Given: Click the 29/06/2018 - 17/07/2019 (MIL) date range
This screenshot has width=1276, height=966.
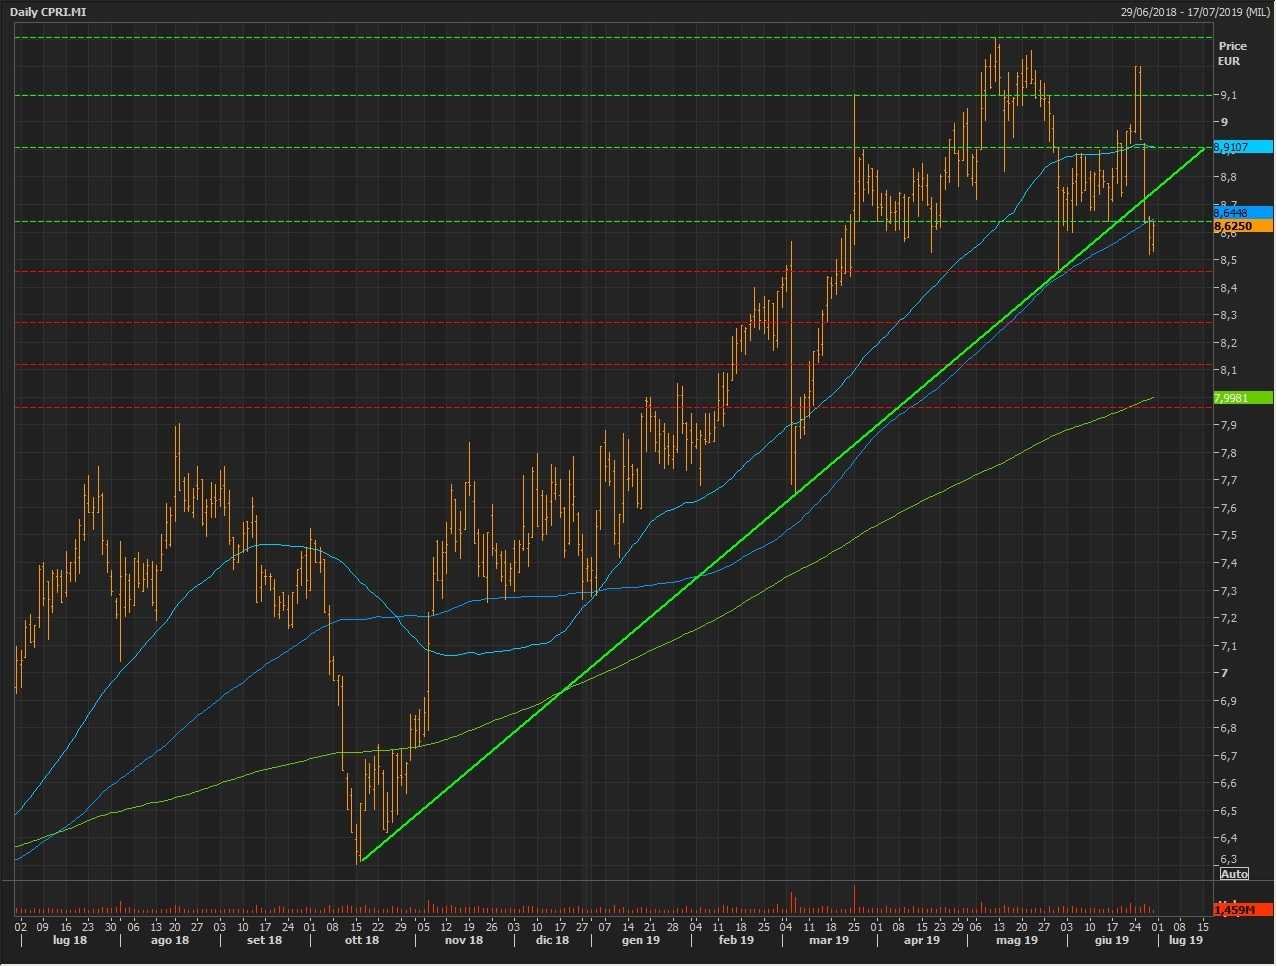Looking at the screenshot, I should coord(1194,12).
